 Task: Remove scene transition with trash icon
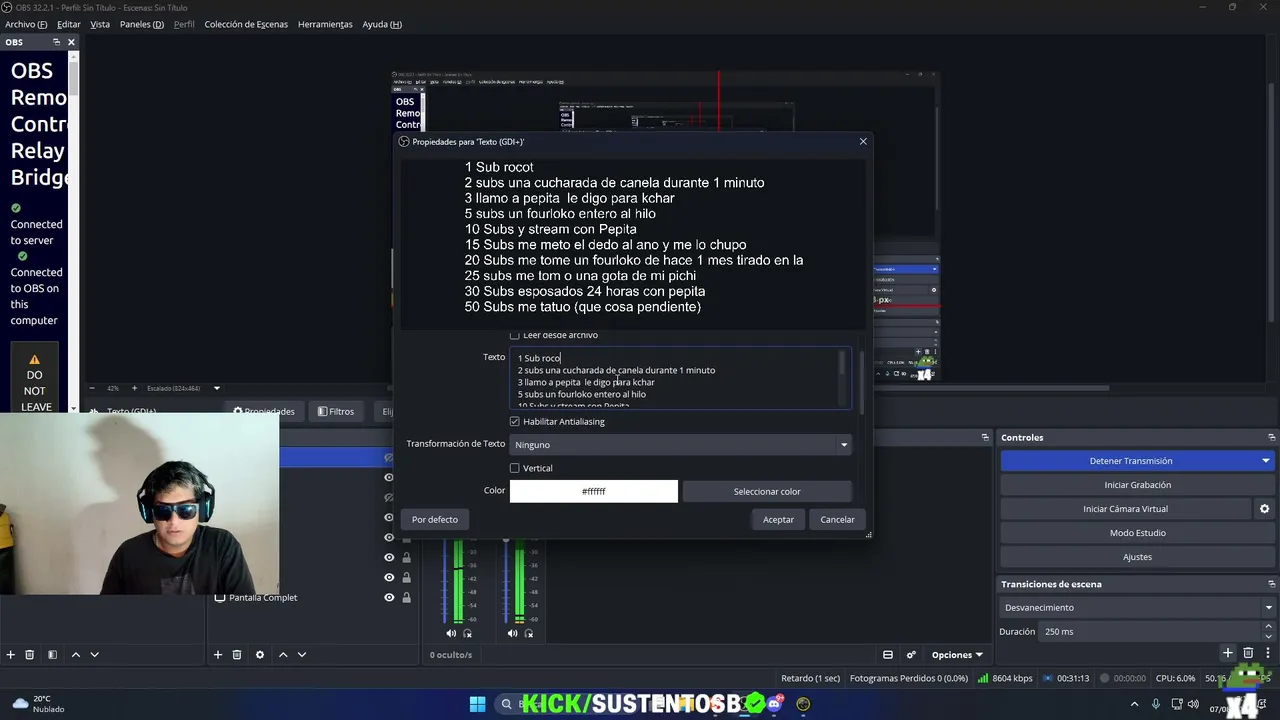tap(1248, 653)
